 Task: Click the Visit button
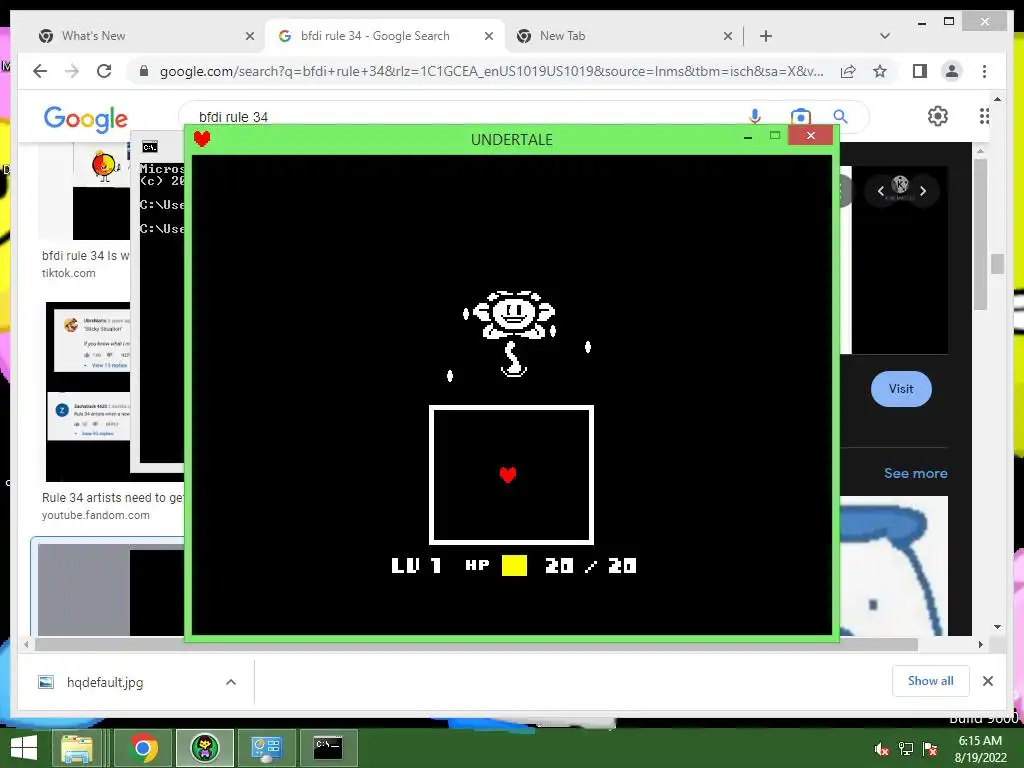(x=901, y=389)
